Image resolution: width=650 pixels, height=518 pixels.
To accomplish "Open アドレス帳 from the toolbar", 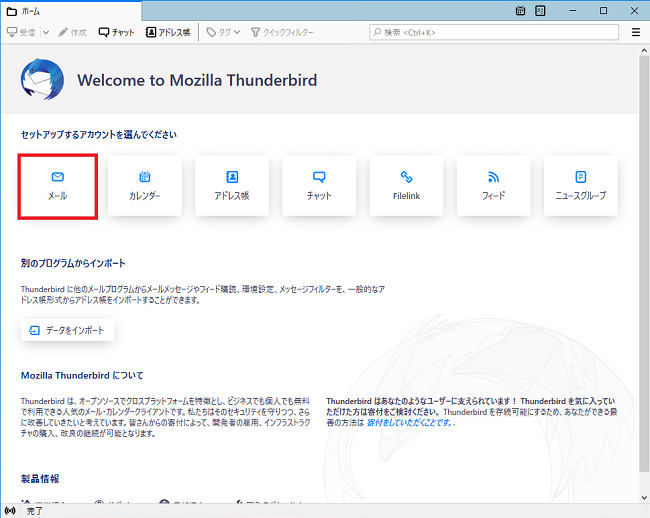I will coord(168,32).
